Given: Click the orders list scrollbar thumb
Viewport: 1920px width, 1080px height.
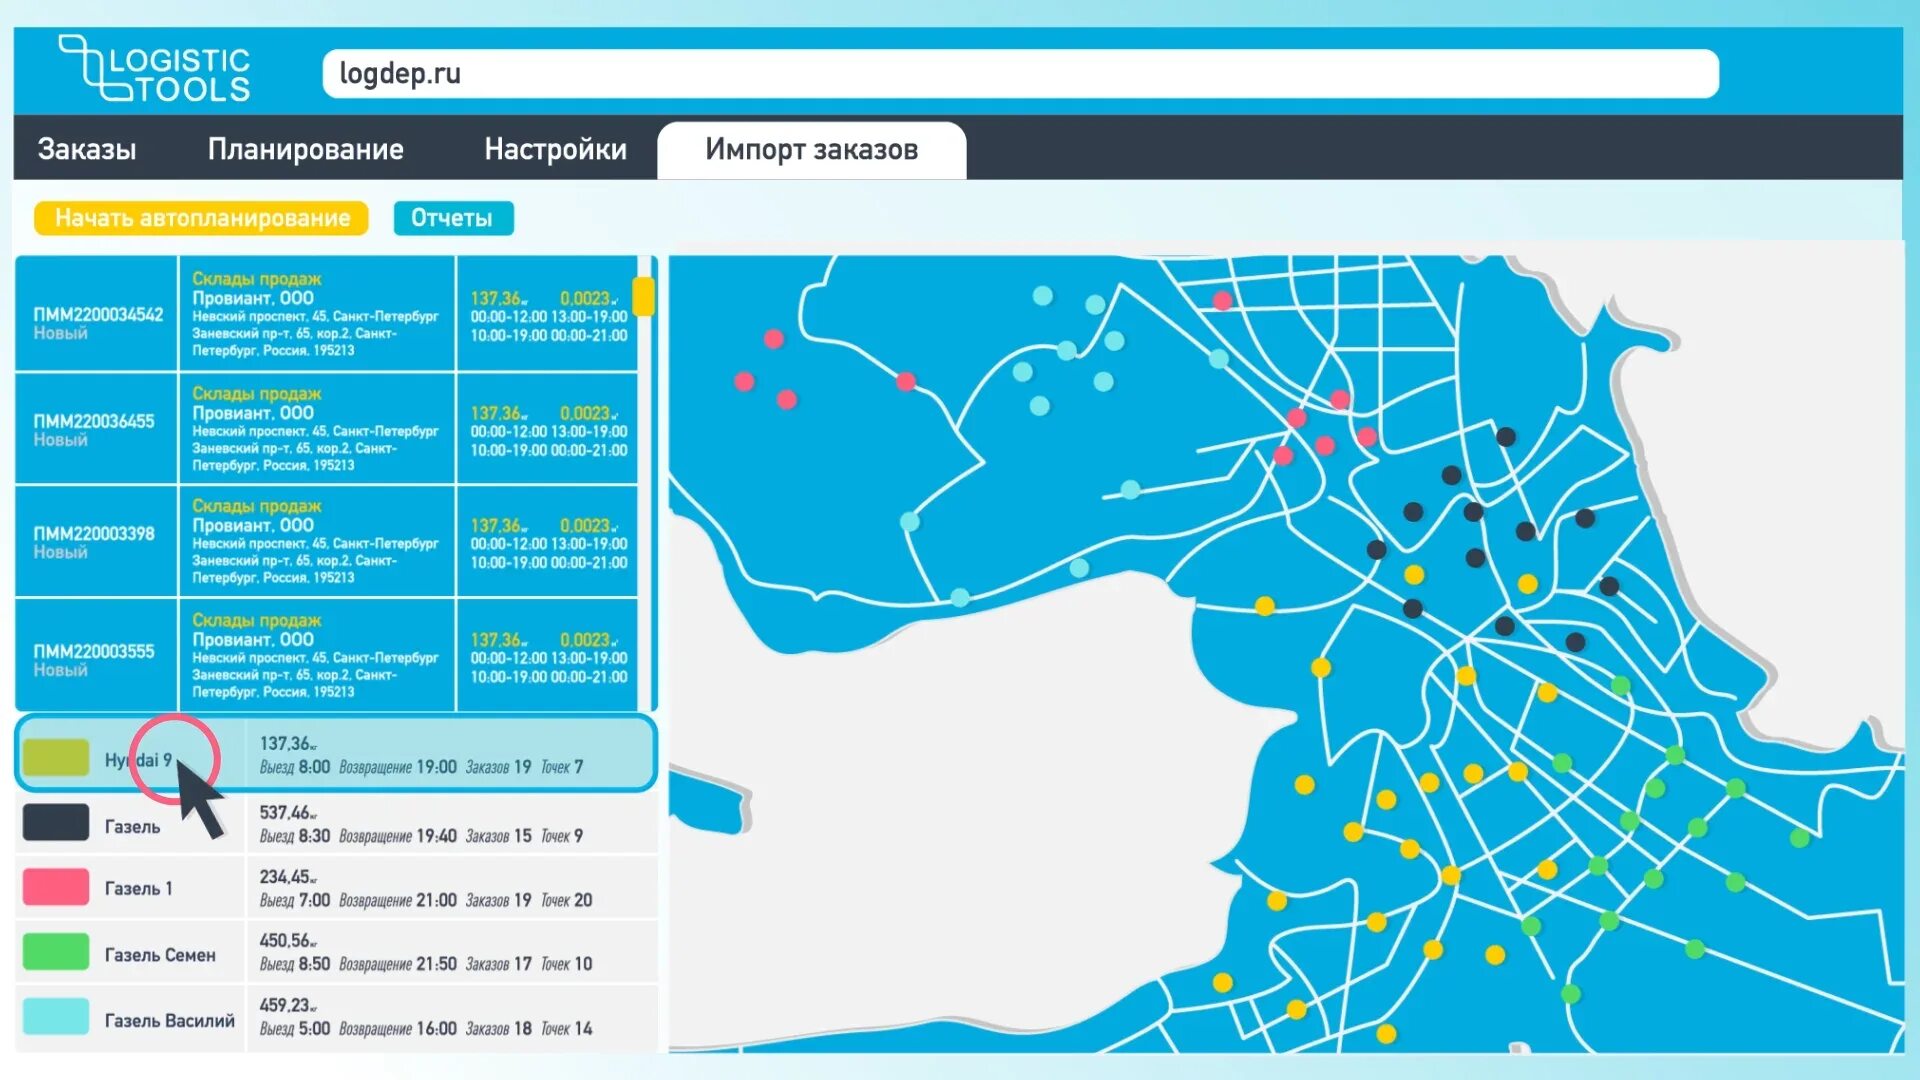Looking at the screenshot, I should [x=643, y=297].
